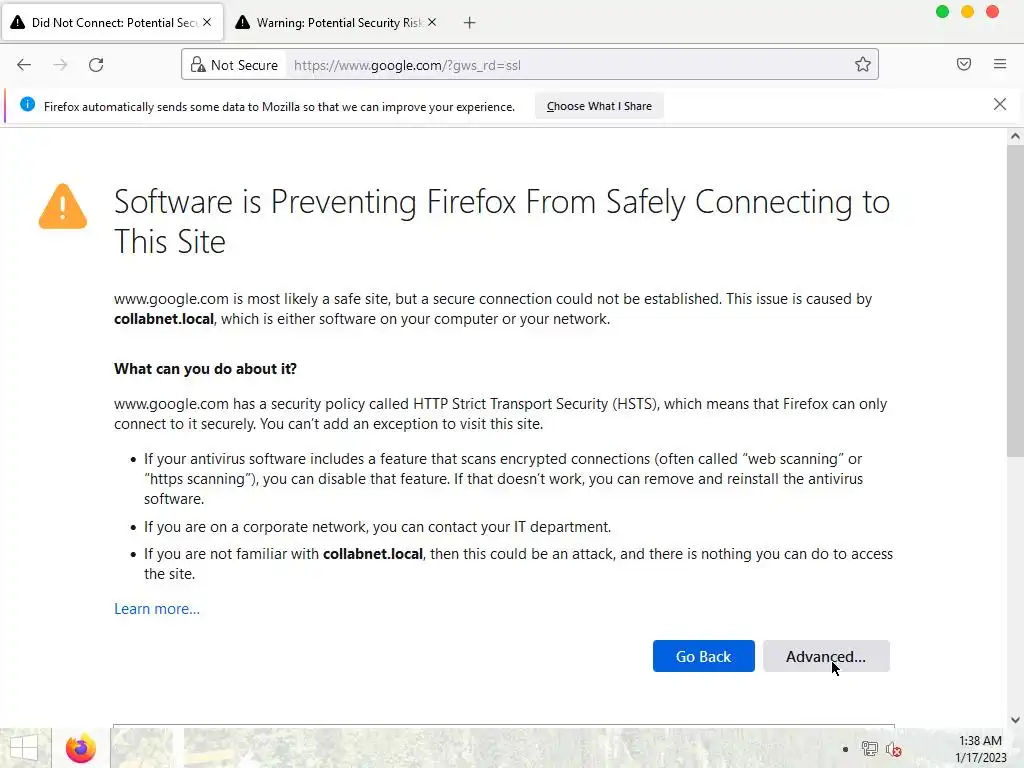The height and width of the screenshot is (768, 1024).
Task: Click the network tray icon
Action: coord(870,749)
